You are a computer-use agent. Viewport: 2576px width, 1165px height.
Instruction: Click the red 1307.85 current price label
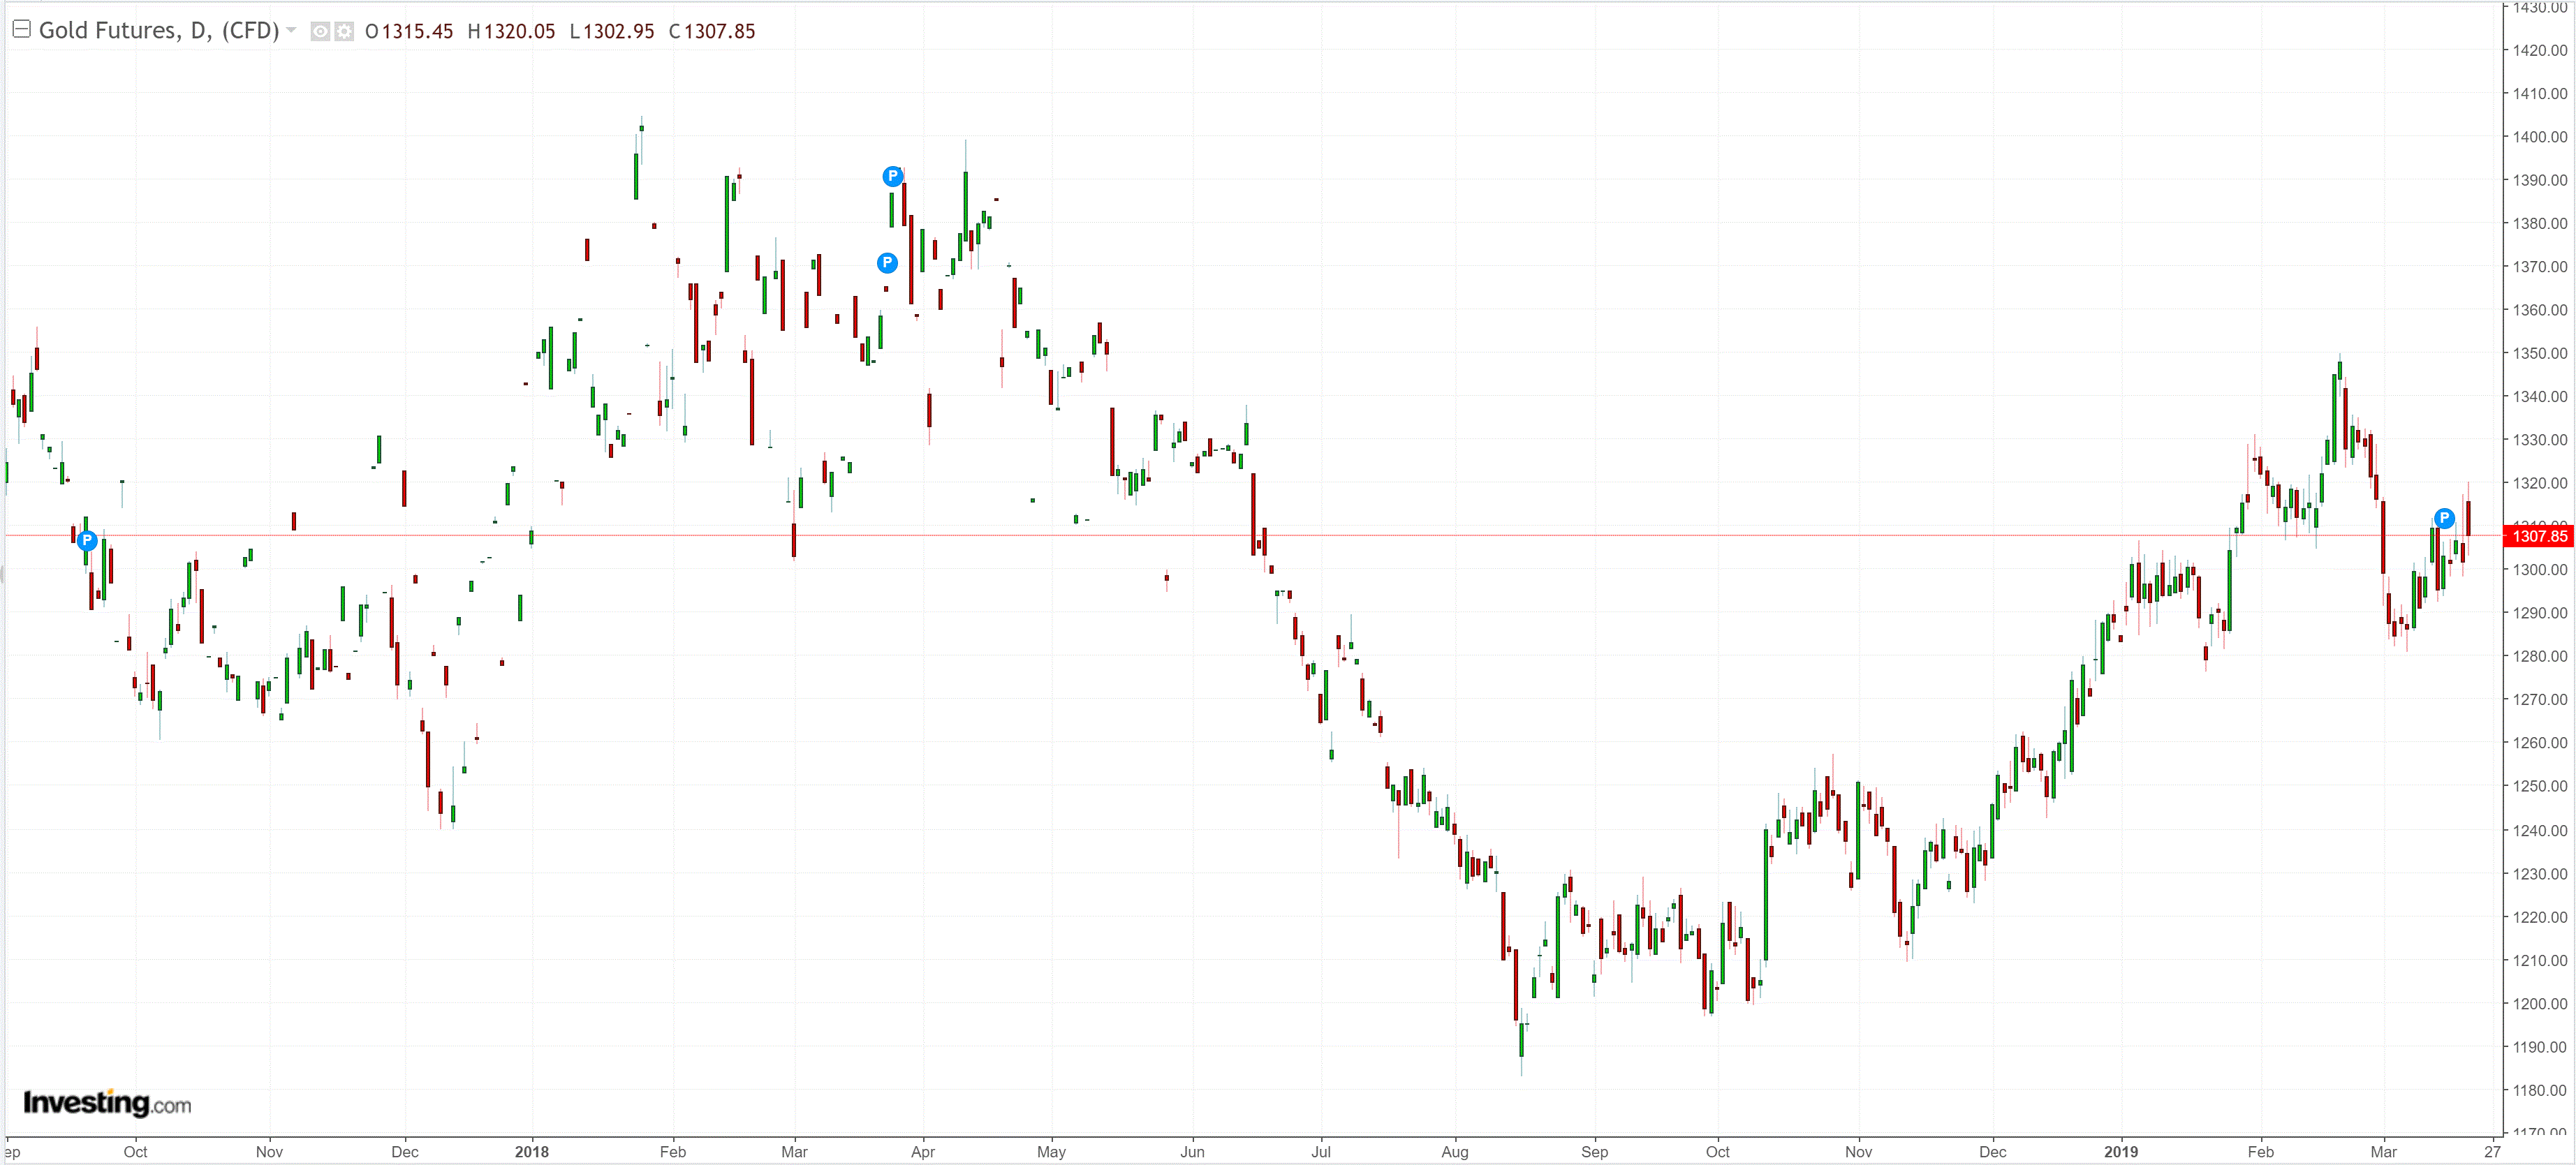point(2538,536)
